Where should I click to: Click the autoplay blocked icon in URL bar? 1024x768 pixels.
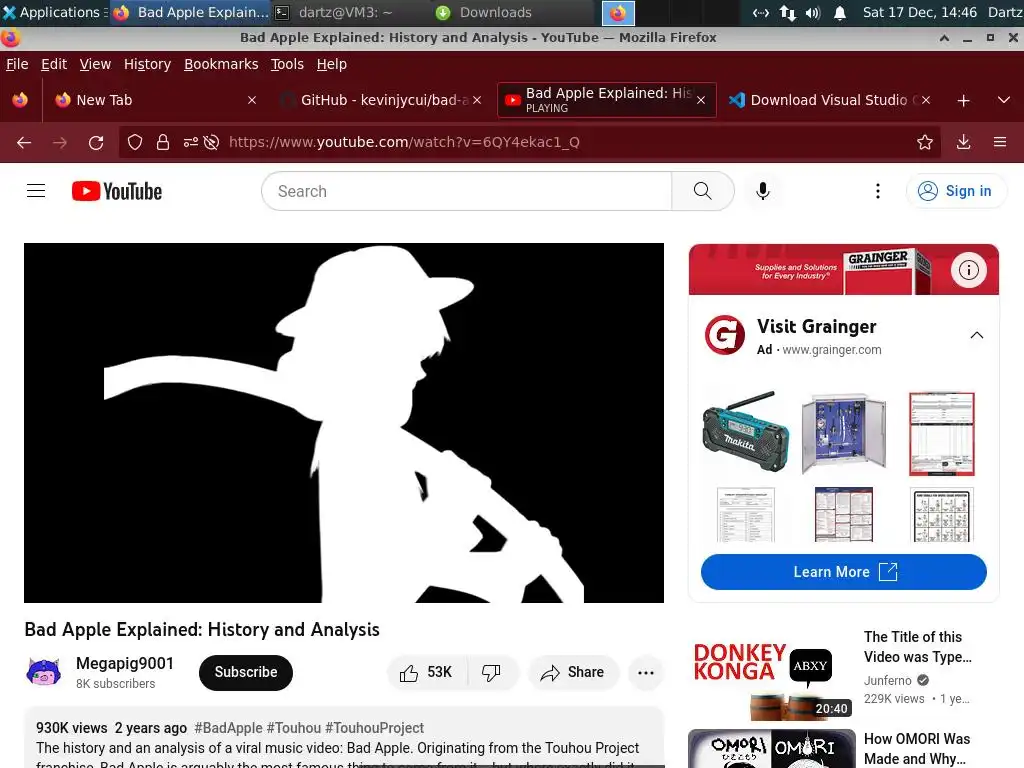pos(211,142)
